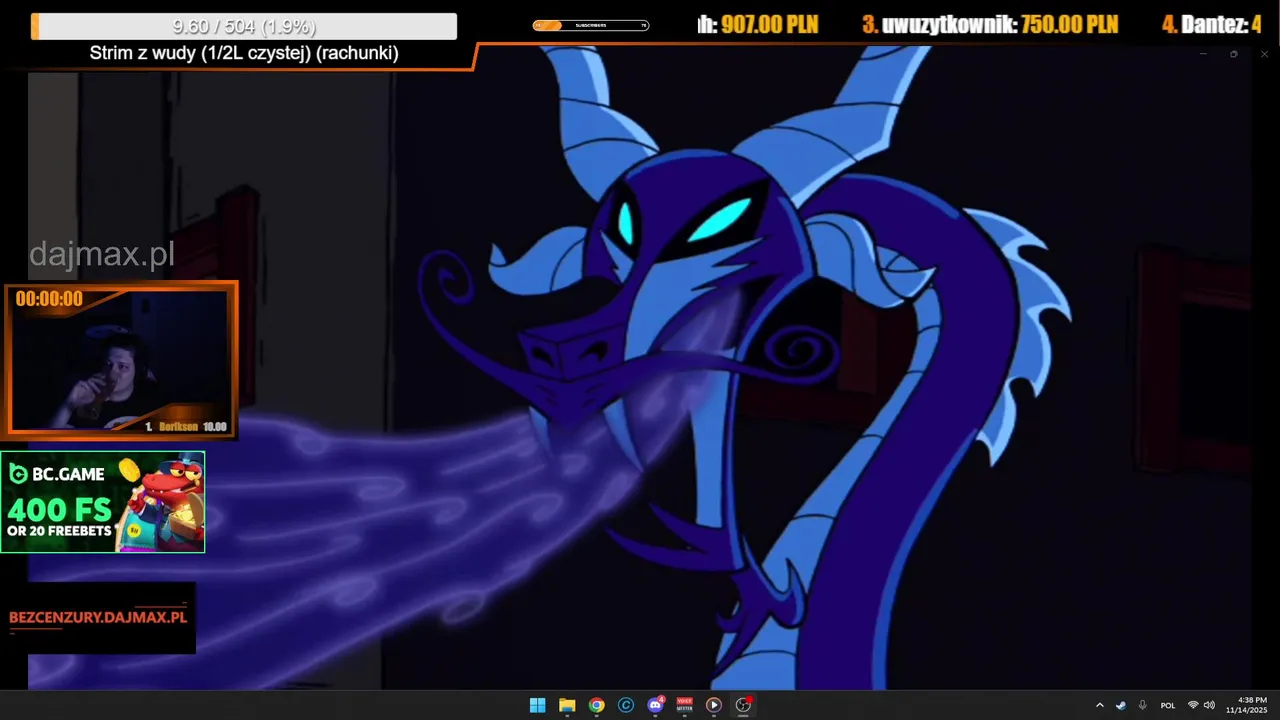Click the 00:00:00 timer on webcam

coord(49,299)
